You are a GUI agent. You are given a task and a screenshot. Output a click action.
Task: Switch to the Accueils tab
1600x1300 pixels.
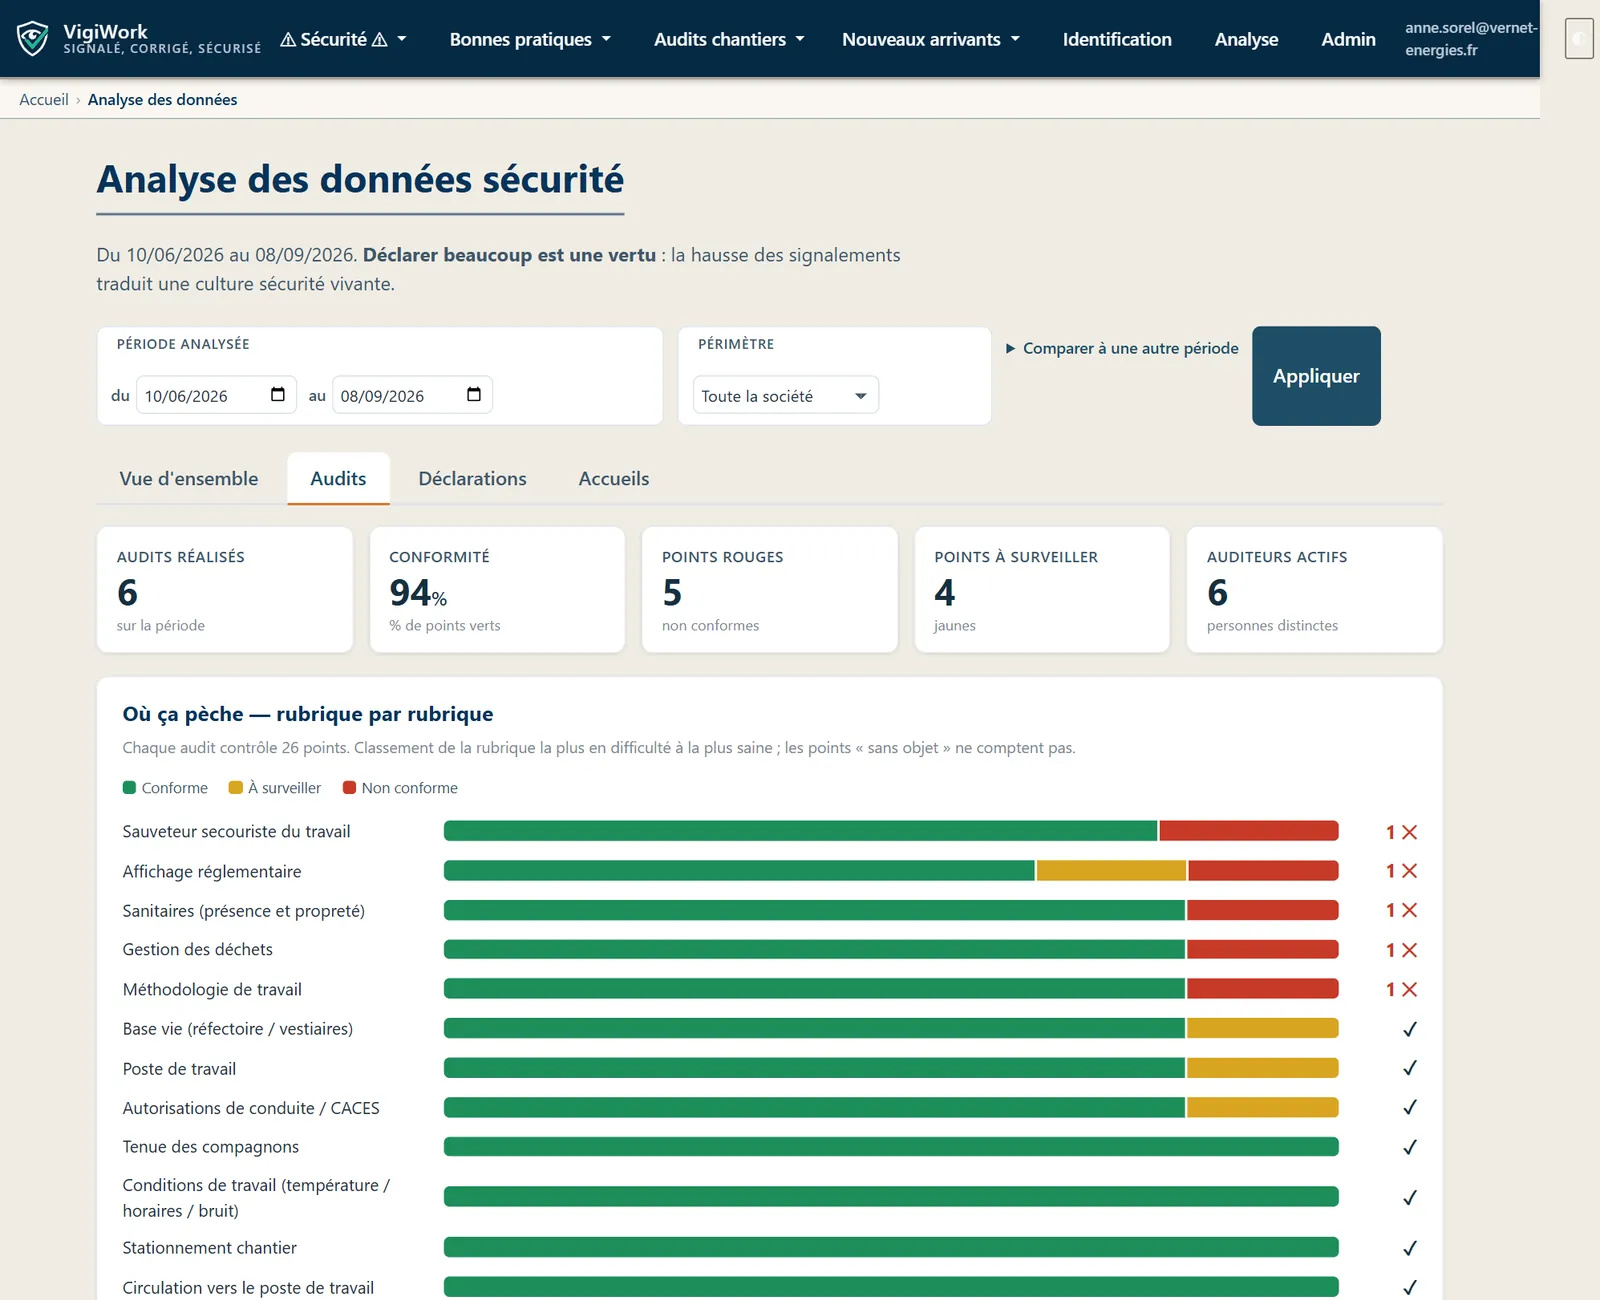coord(614,479)
